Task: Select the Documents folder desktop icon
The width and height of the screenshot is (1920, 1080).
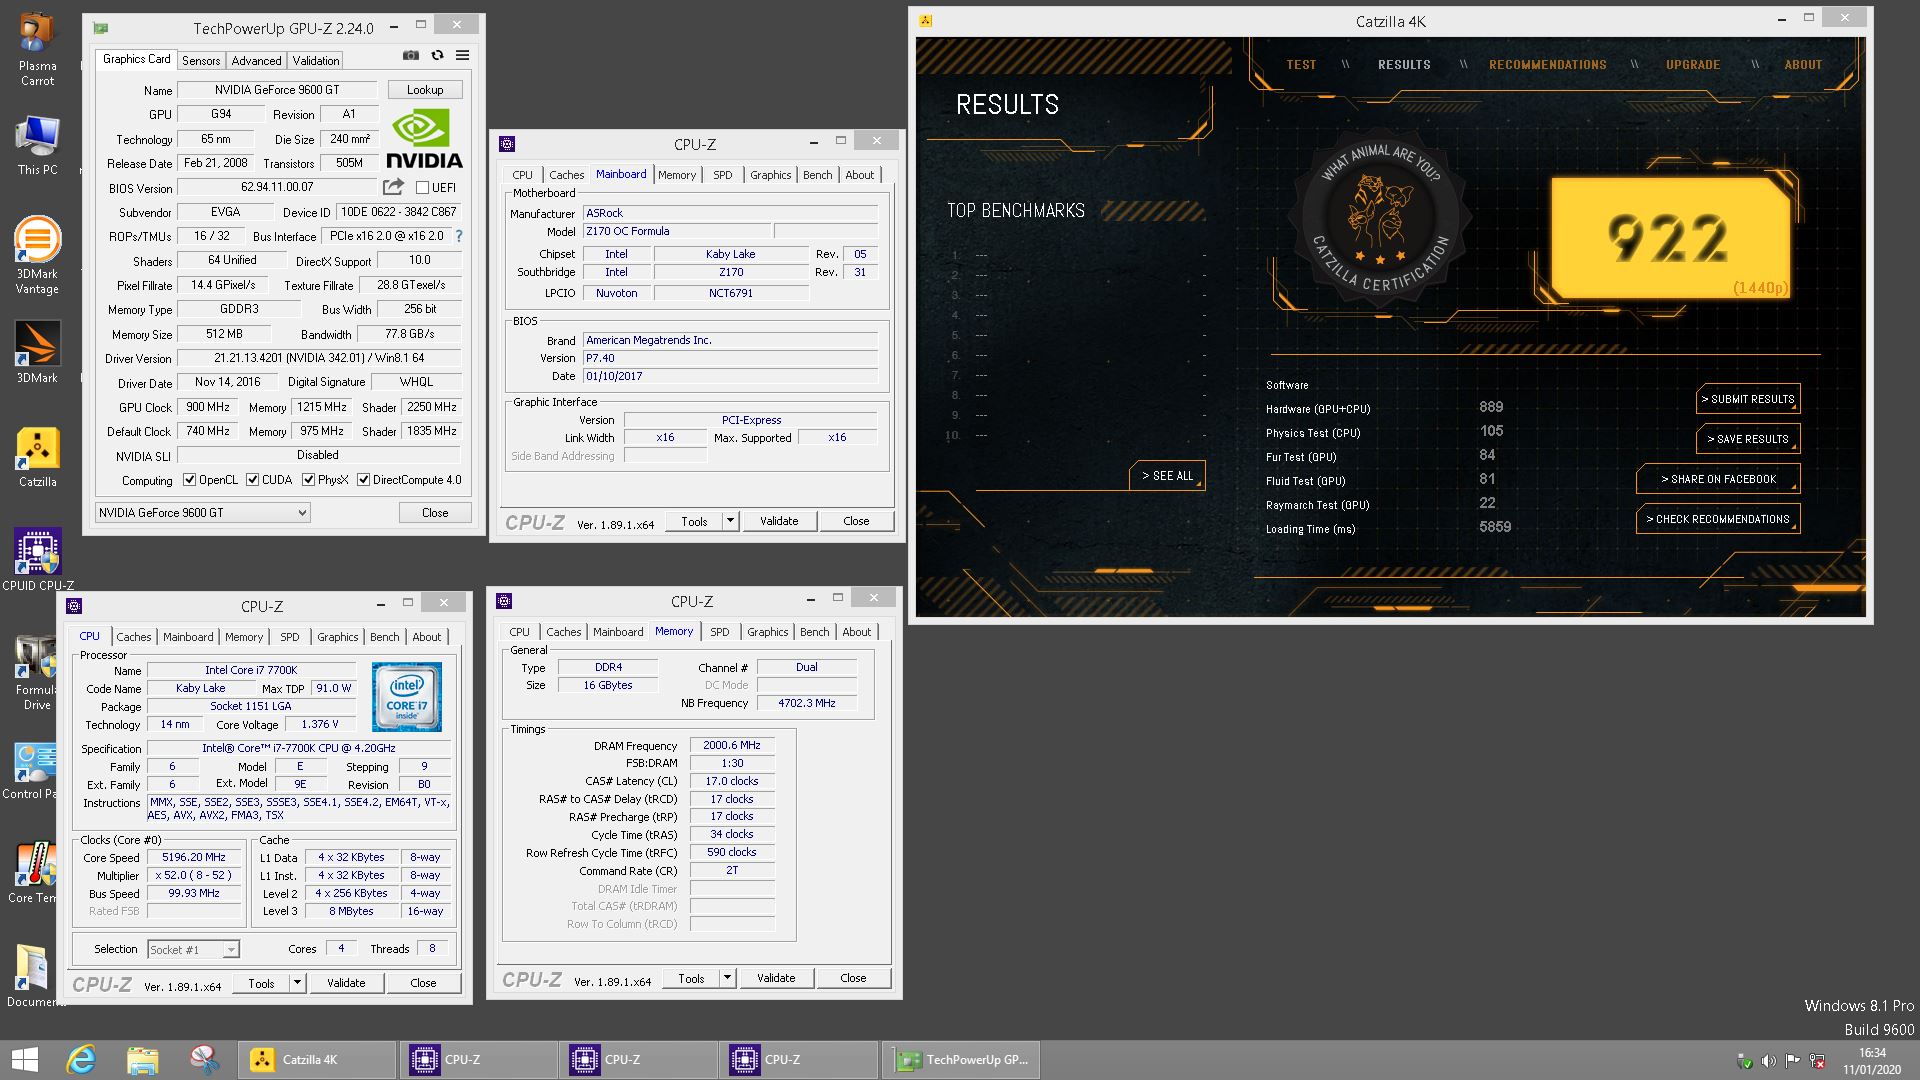Action: 33,976
